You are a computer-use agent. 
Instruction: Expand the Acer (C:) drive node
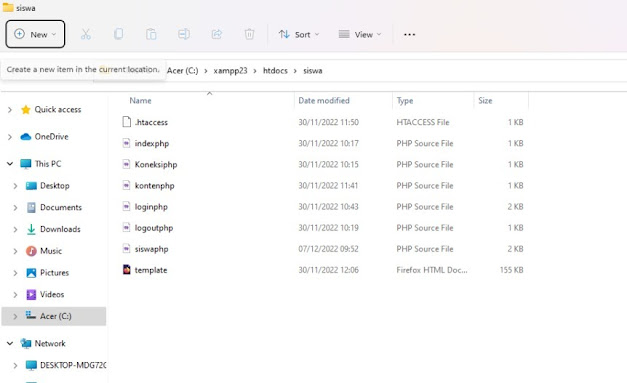(x=15, y=316)
